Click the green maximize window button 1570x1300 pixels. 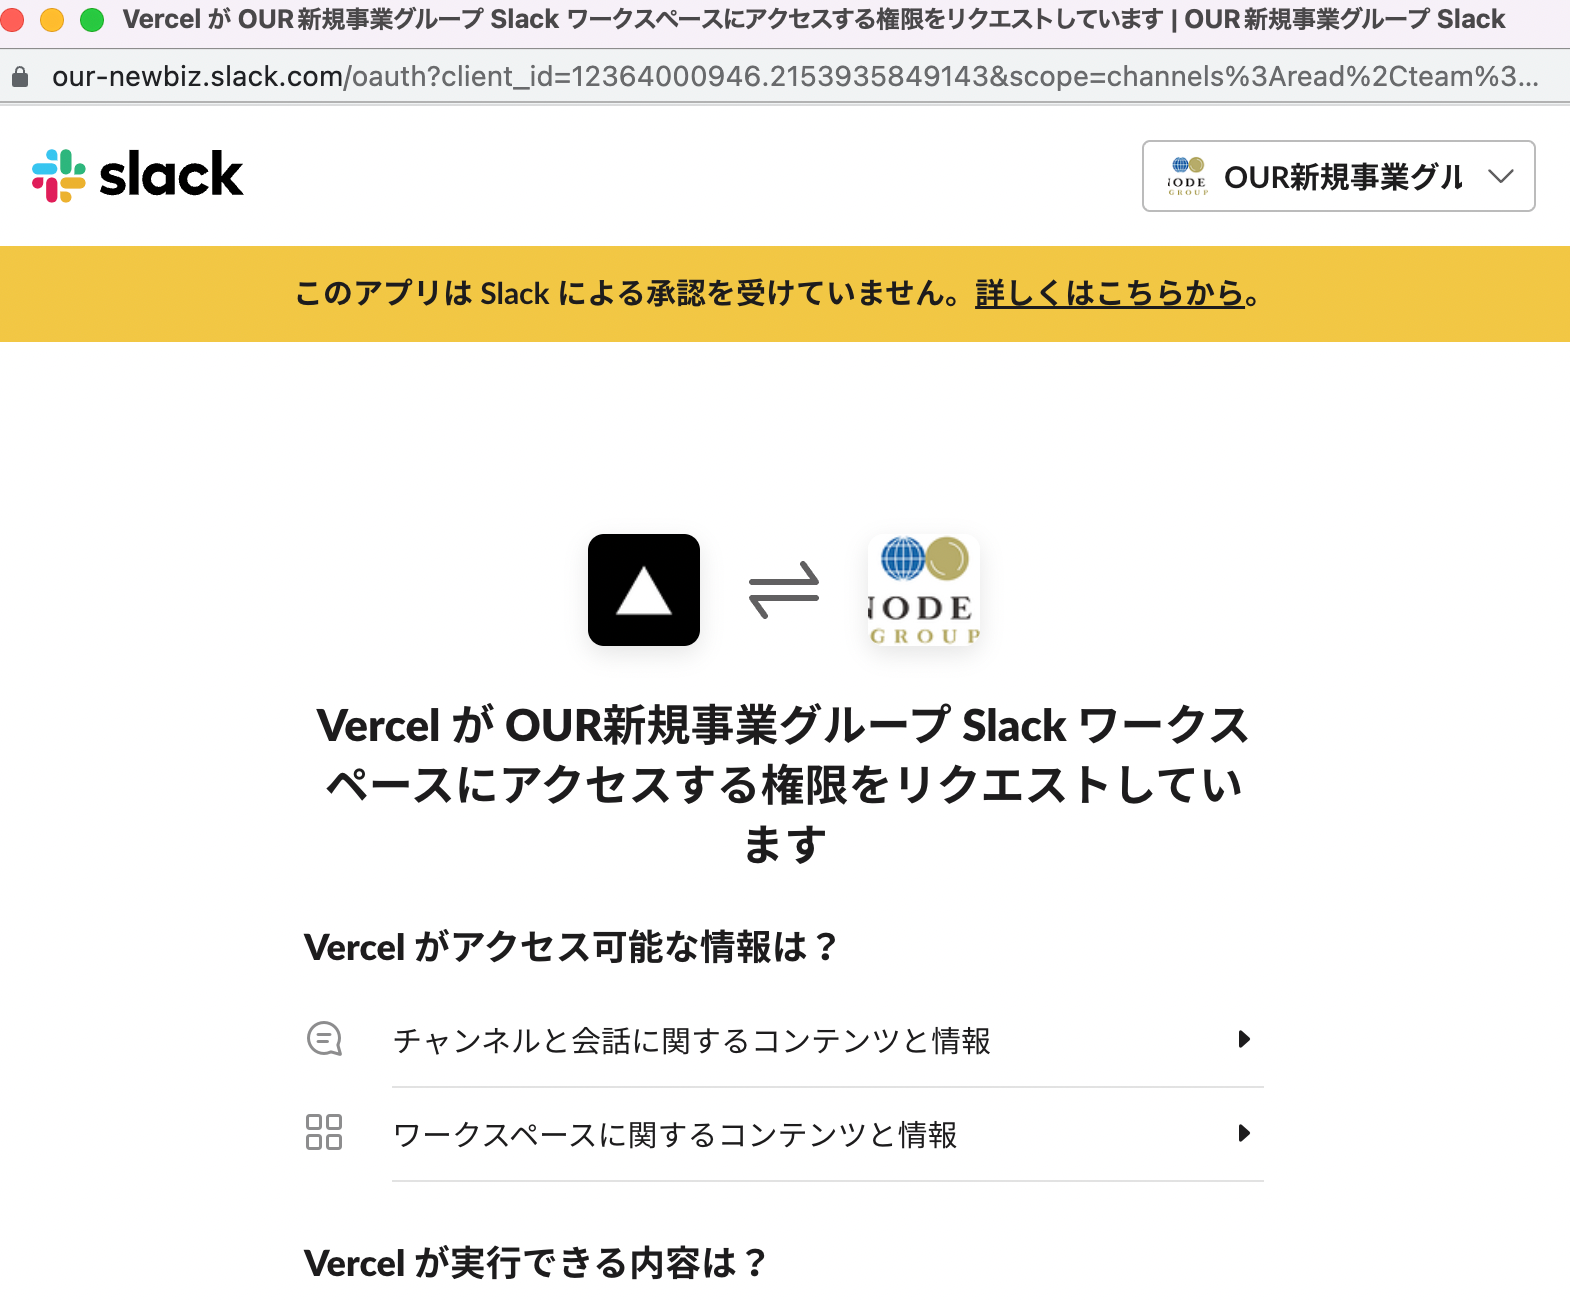click(92, 19)
